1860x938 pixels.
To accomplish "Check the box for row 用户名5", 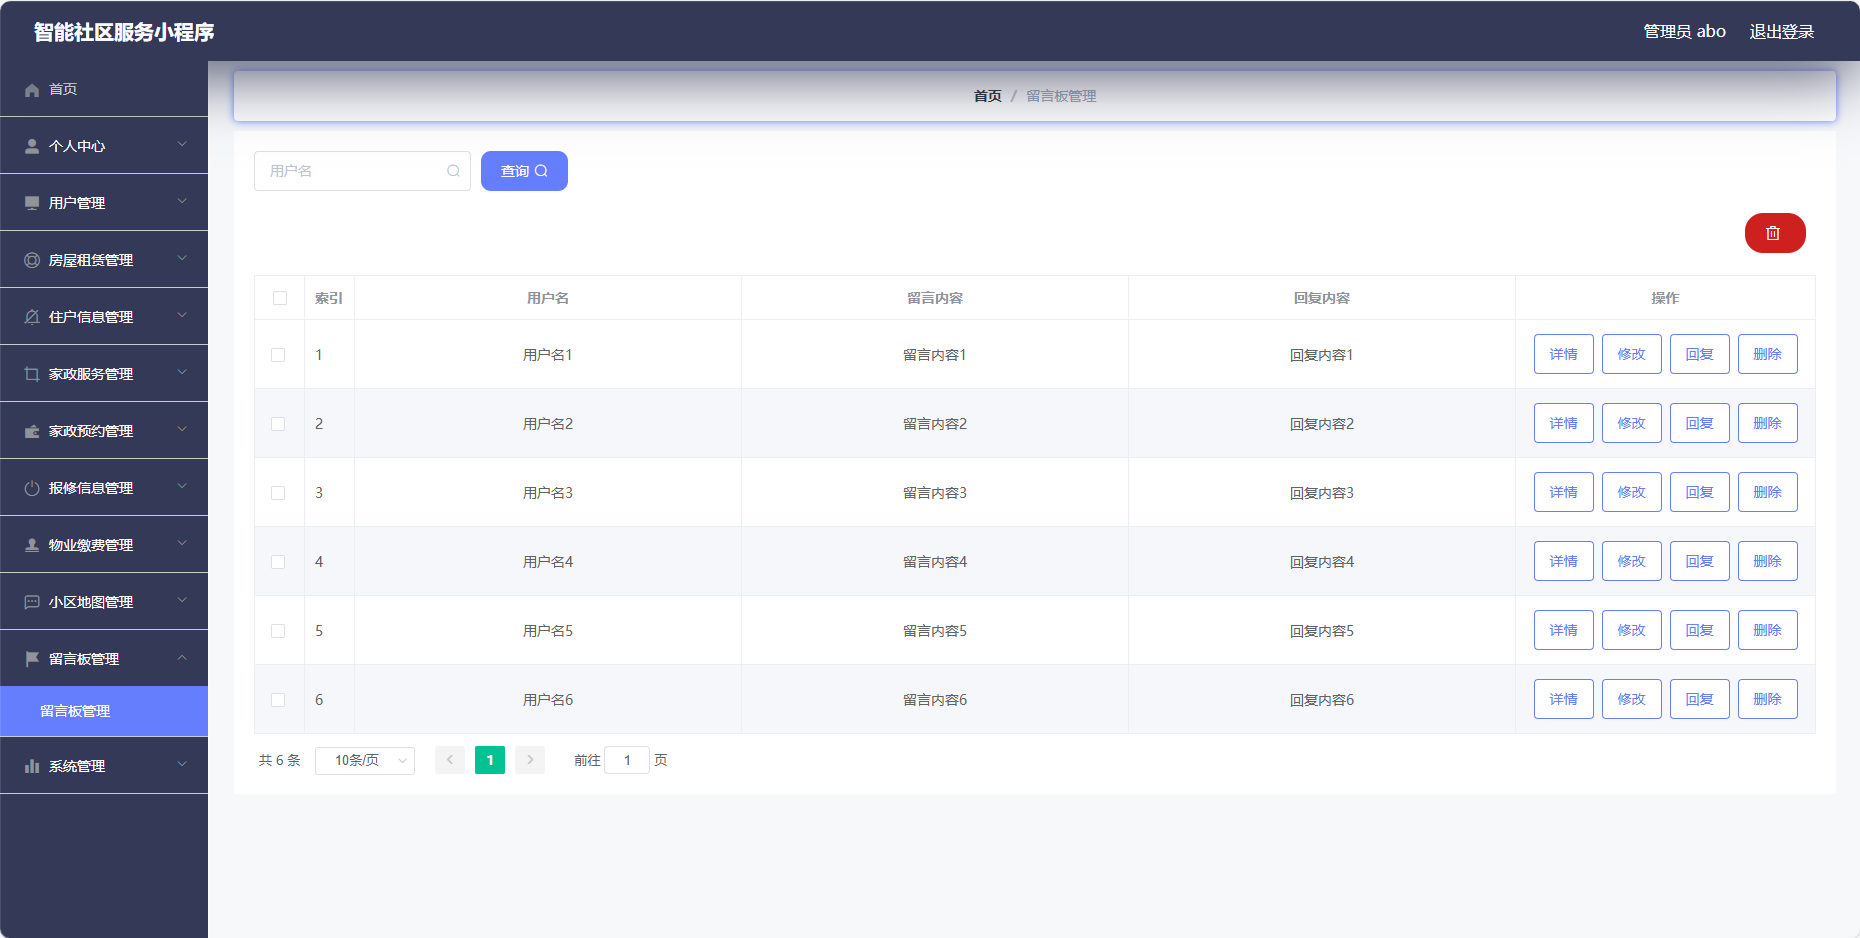I will [278, 631].
